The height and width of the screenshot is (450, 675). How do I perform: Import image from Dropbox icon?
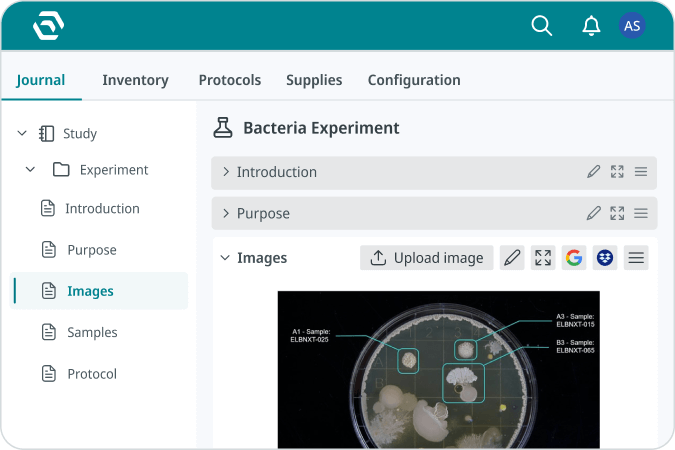click(605, 258)
